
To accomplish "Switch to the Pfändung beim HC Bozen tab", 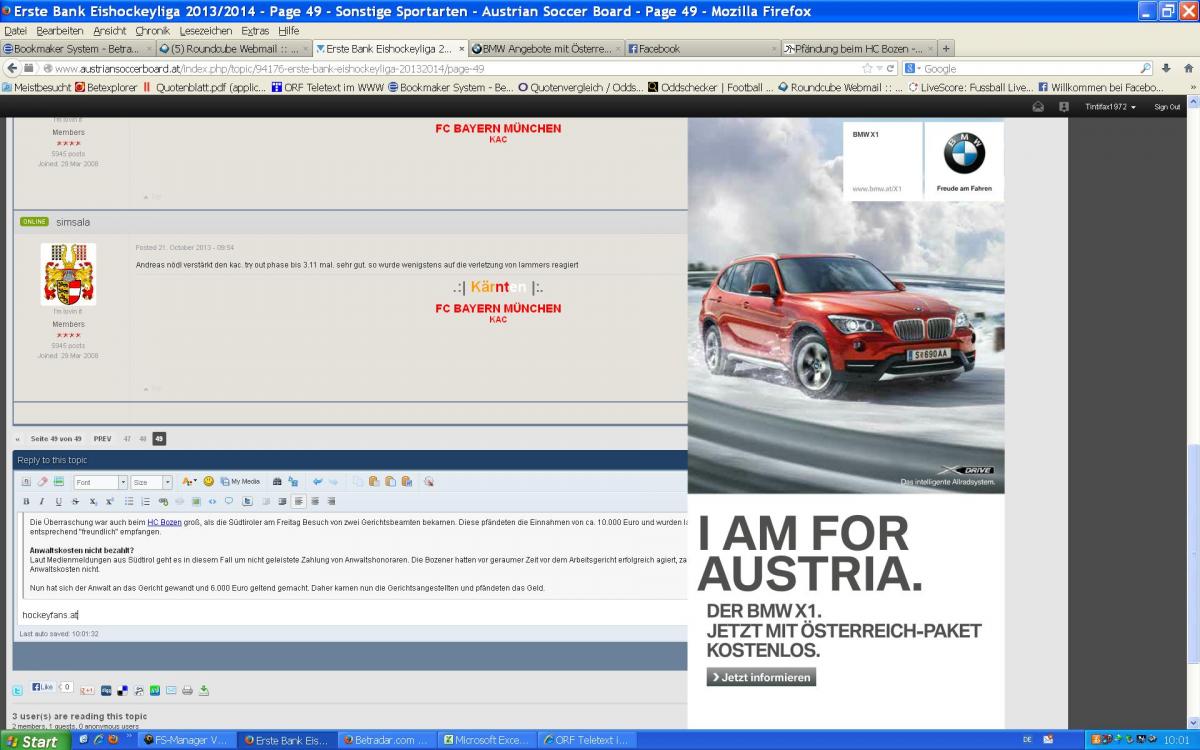I will (x=858, y=48).
